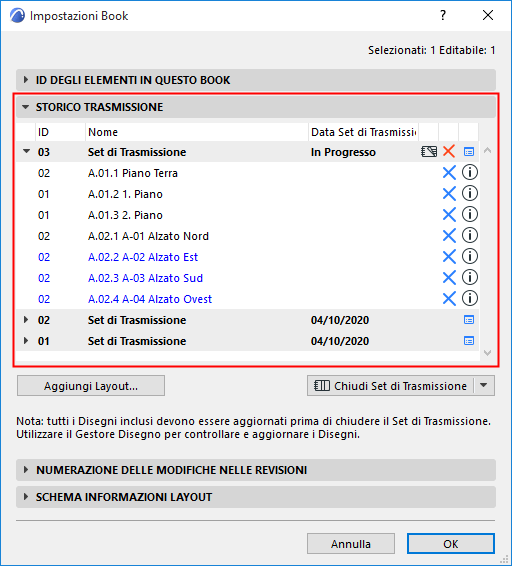Expand ID DEGLI ELEMENTI IN QUESTO BOOK panel
Viewport: 512px width, 566px height.
click(x=256, y=80)
